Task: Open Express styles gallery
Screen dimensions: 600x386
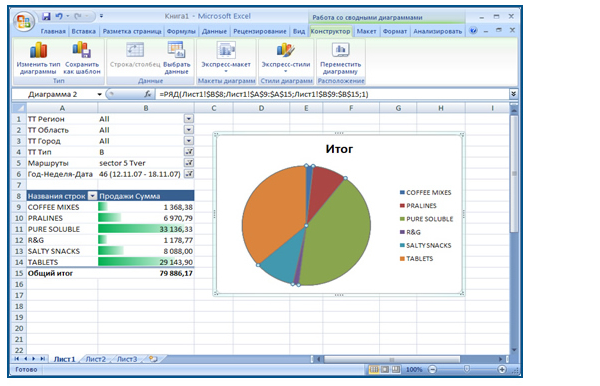Action: [x=285, y=57]
